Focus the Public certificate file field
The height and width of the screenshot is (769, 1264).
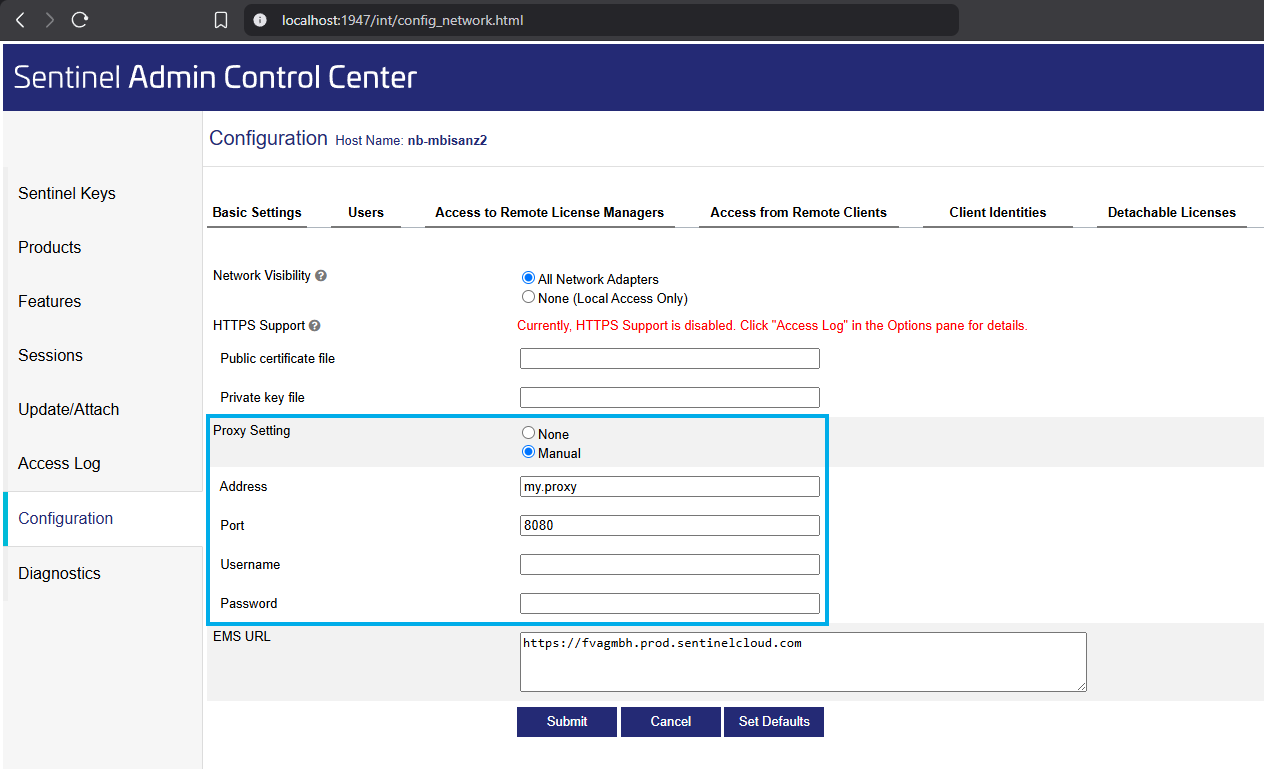(670, 358)
